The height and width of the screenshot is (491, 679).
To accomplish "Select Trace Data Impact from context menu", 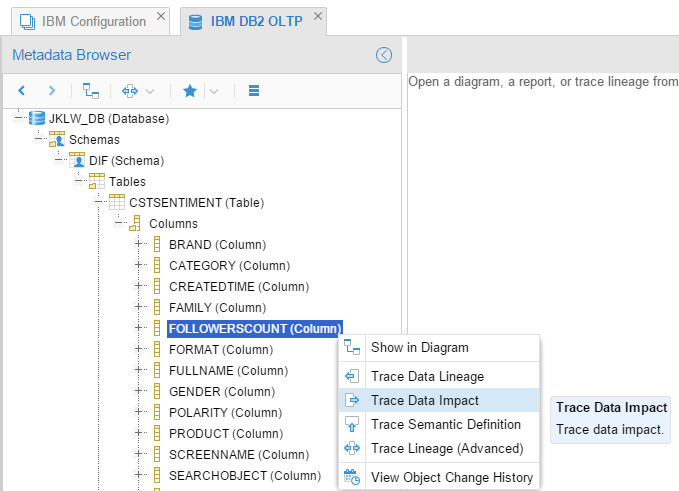I will pos(439,400).
